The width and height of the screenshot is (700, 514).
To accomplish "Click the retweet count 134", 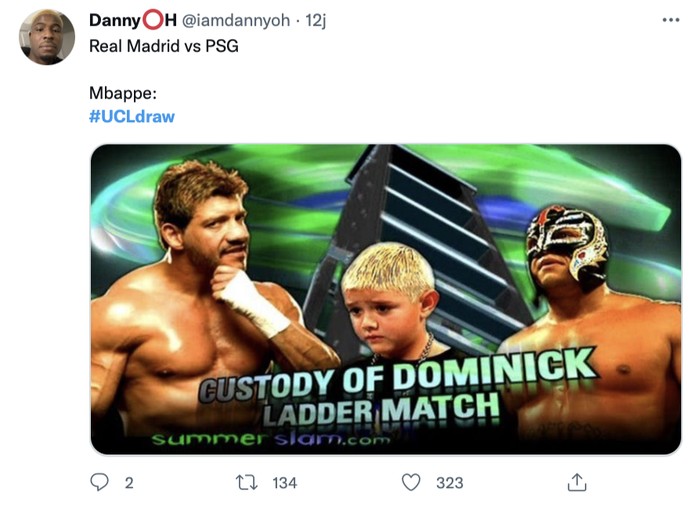I will 284,483.
